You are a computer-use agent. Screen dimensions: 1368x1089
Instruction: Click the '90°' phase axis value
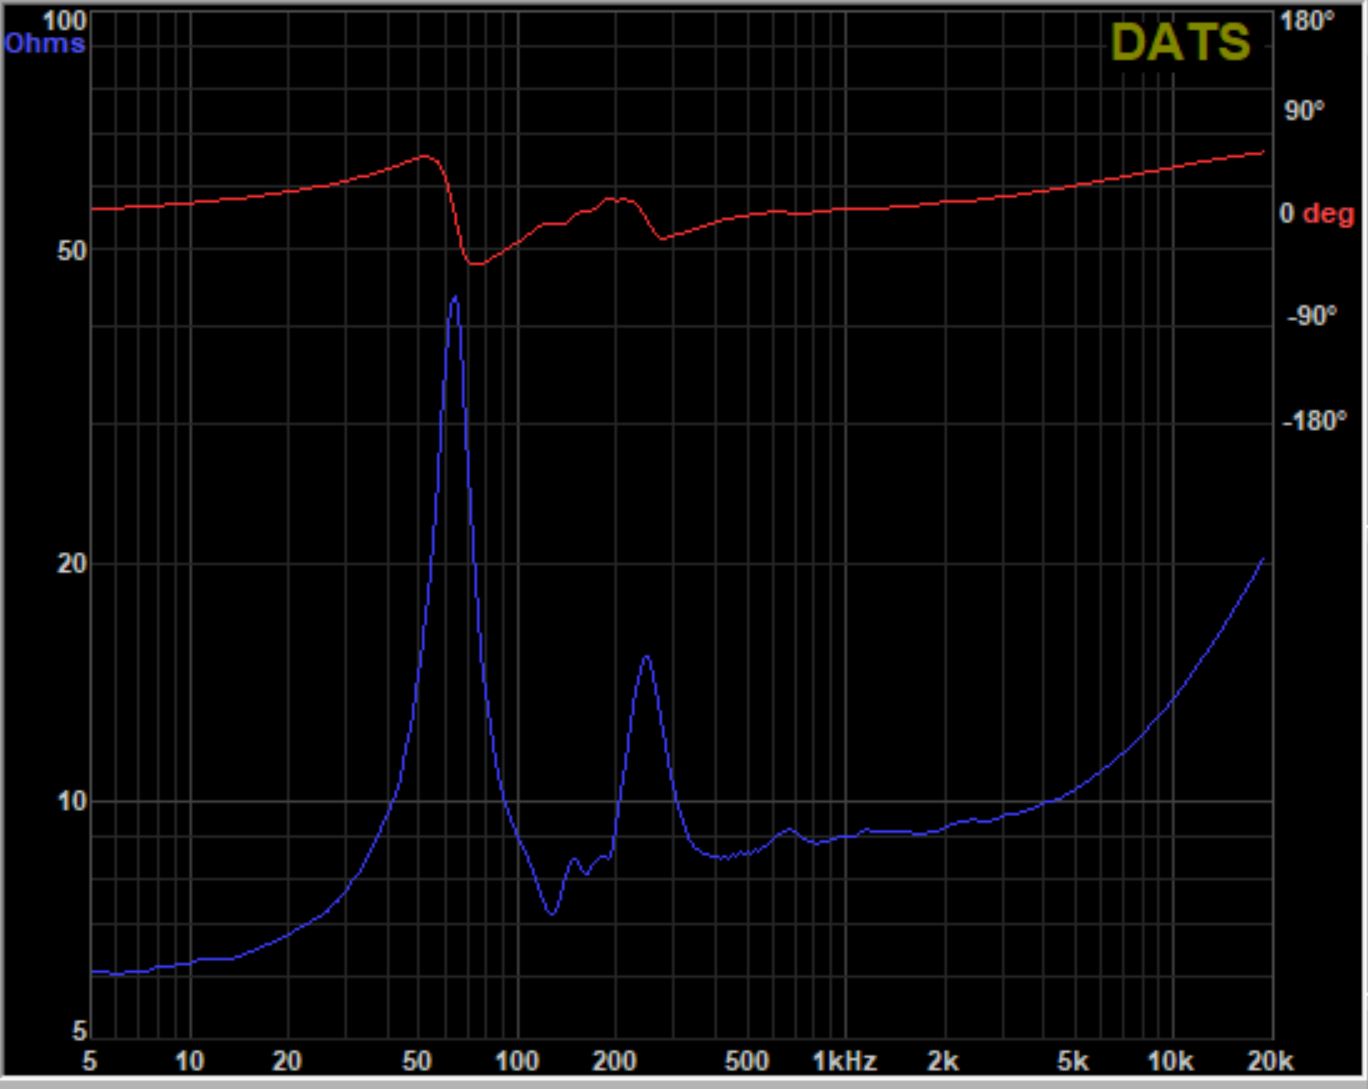pos(1305,111)
